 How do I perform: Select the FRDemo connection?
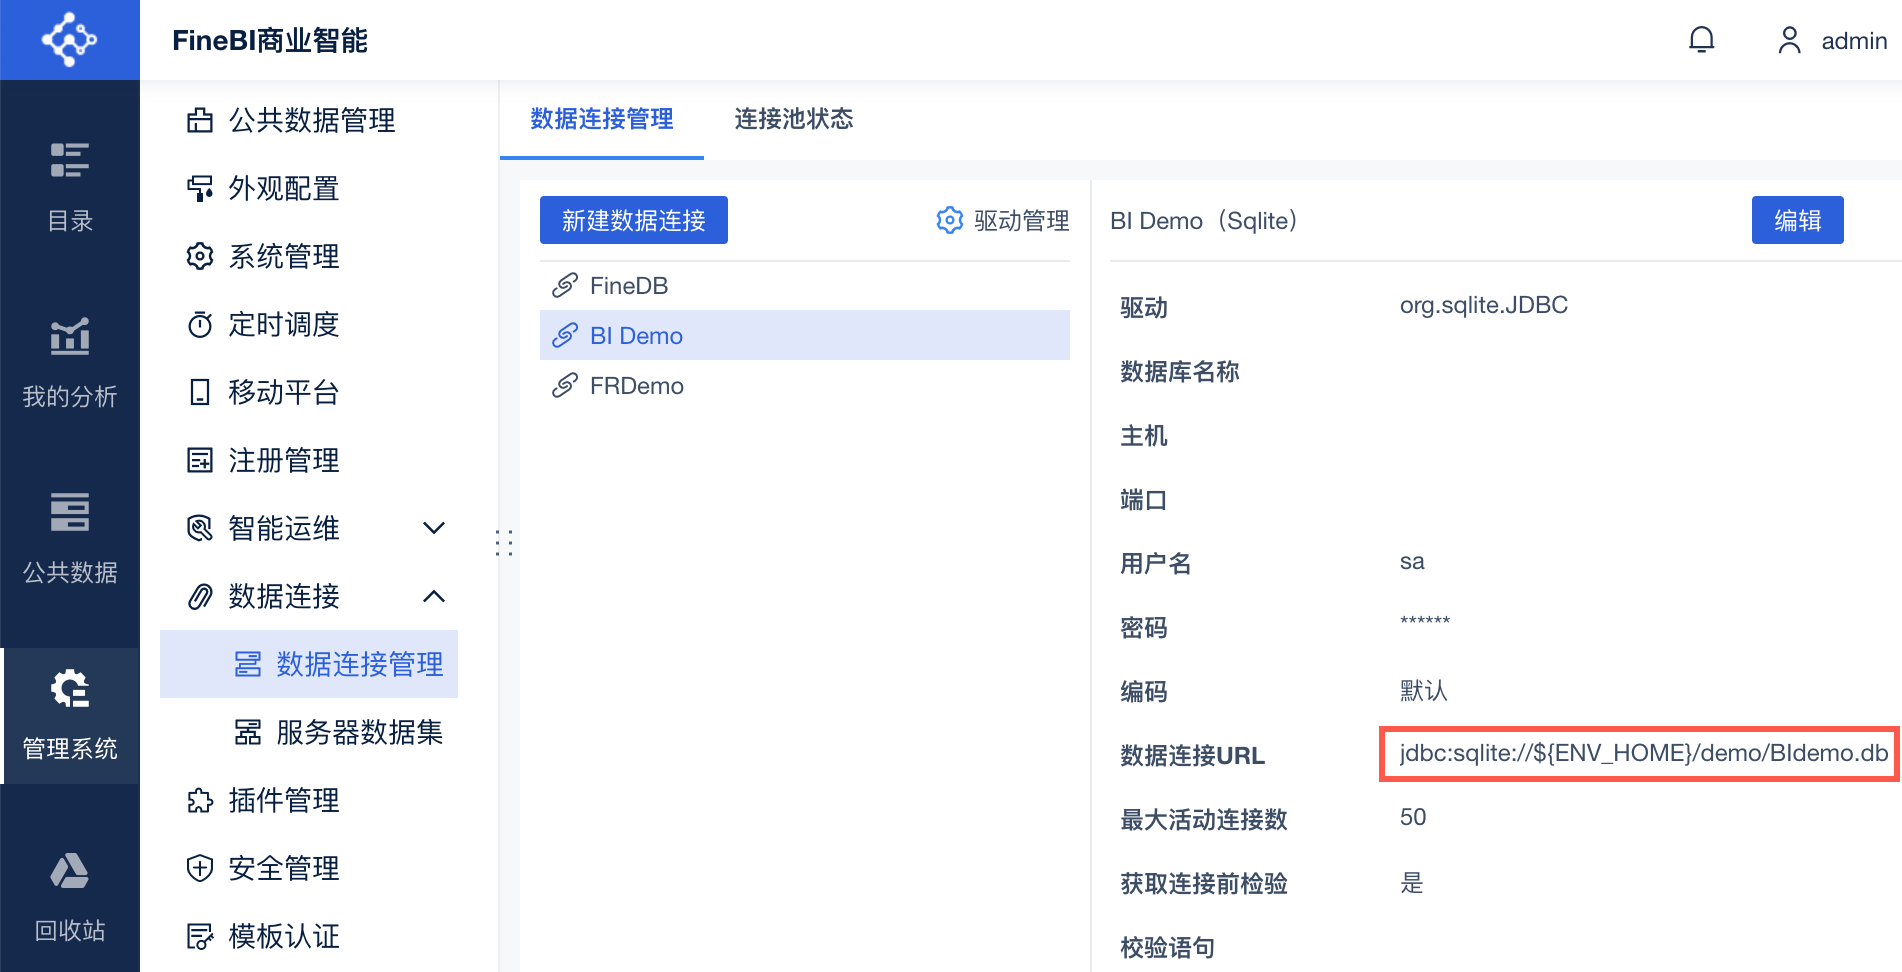tap(805, 386)
